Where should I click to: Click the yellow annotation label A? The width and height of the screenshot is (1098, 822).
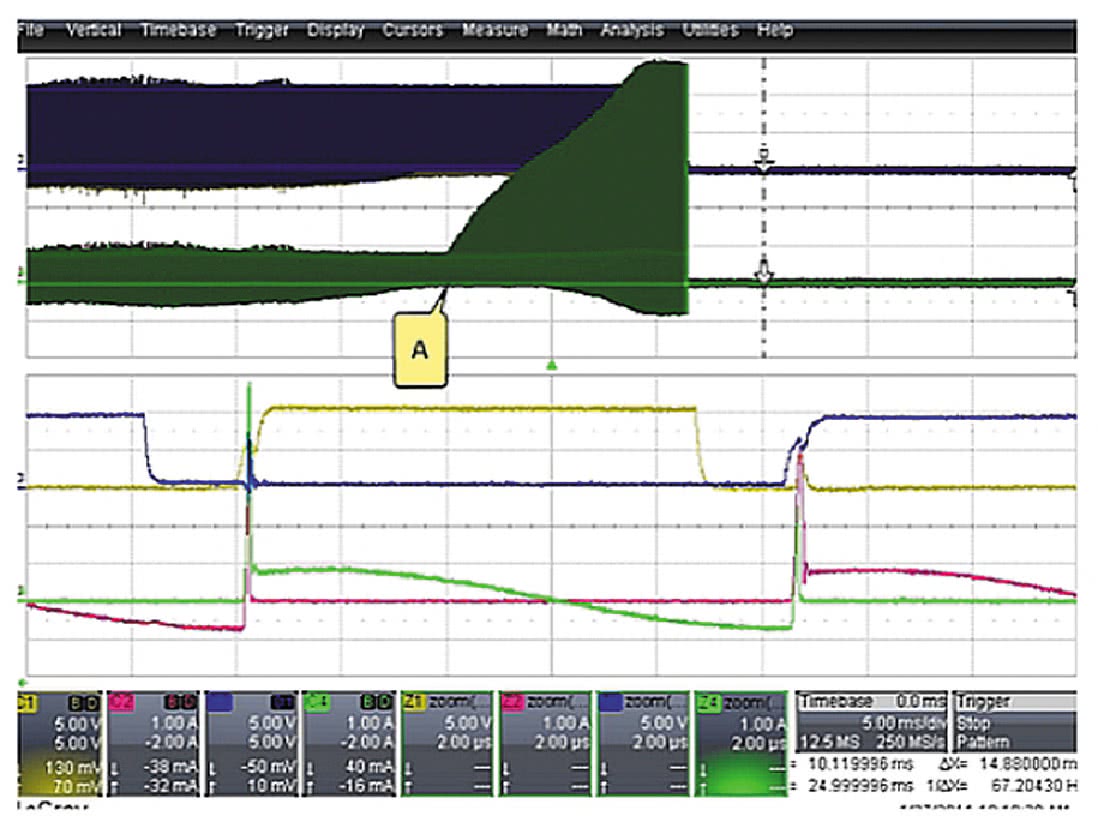[421, 349]
